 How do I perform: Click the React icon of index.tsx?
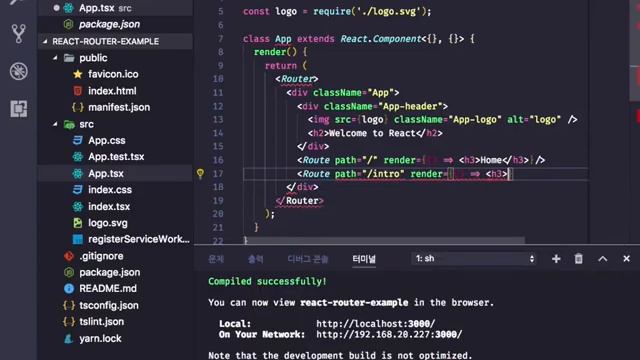78,207
